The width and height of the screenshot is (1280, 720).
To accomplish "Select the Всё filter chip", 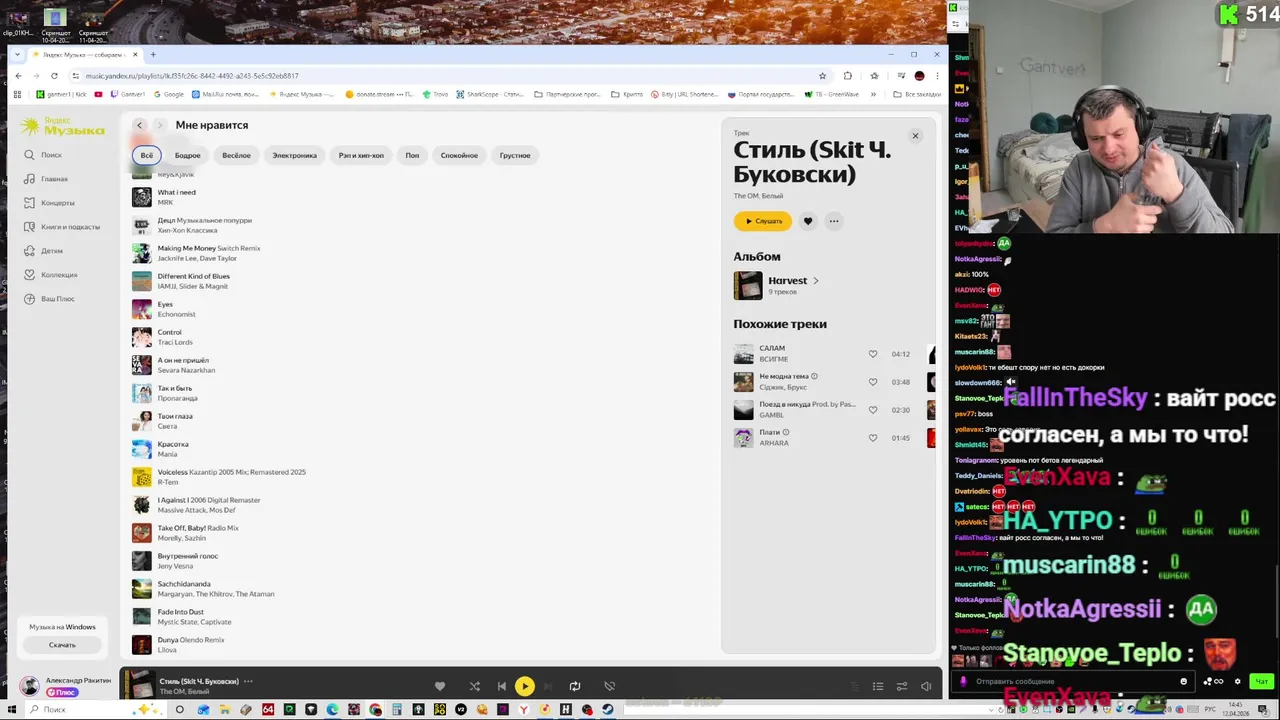I will coord(146,155).
